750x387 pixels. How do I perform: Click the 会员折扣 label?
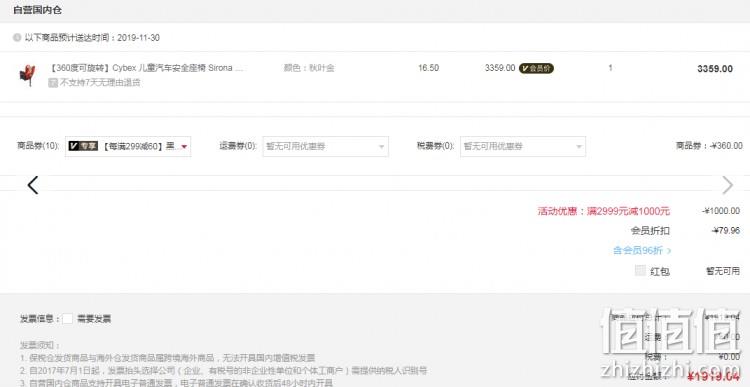coord(651,231)
